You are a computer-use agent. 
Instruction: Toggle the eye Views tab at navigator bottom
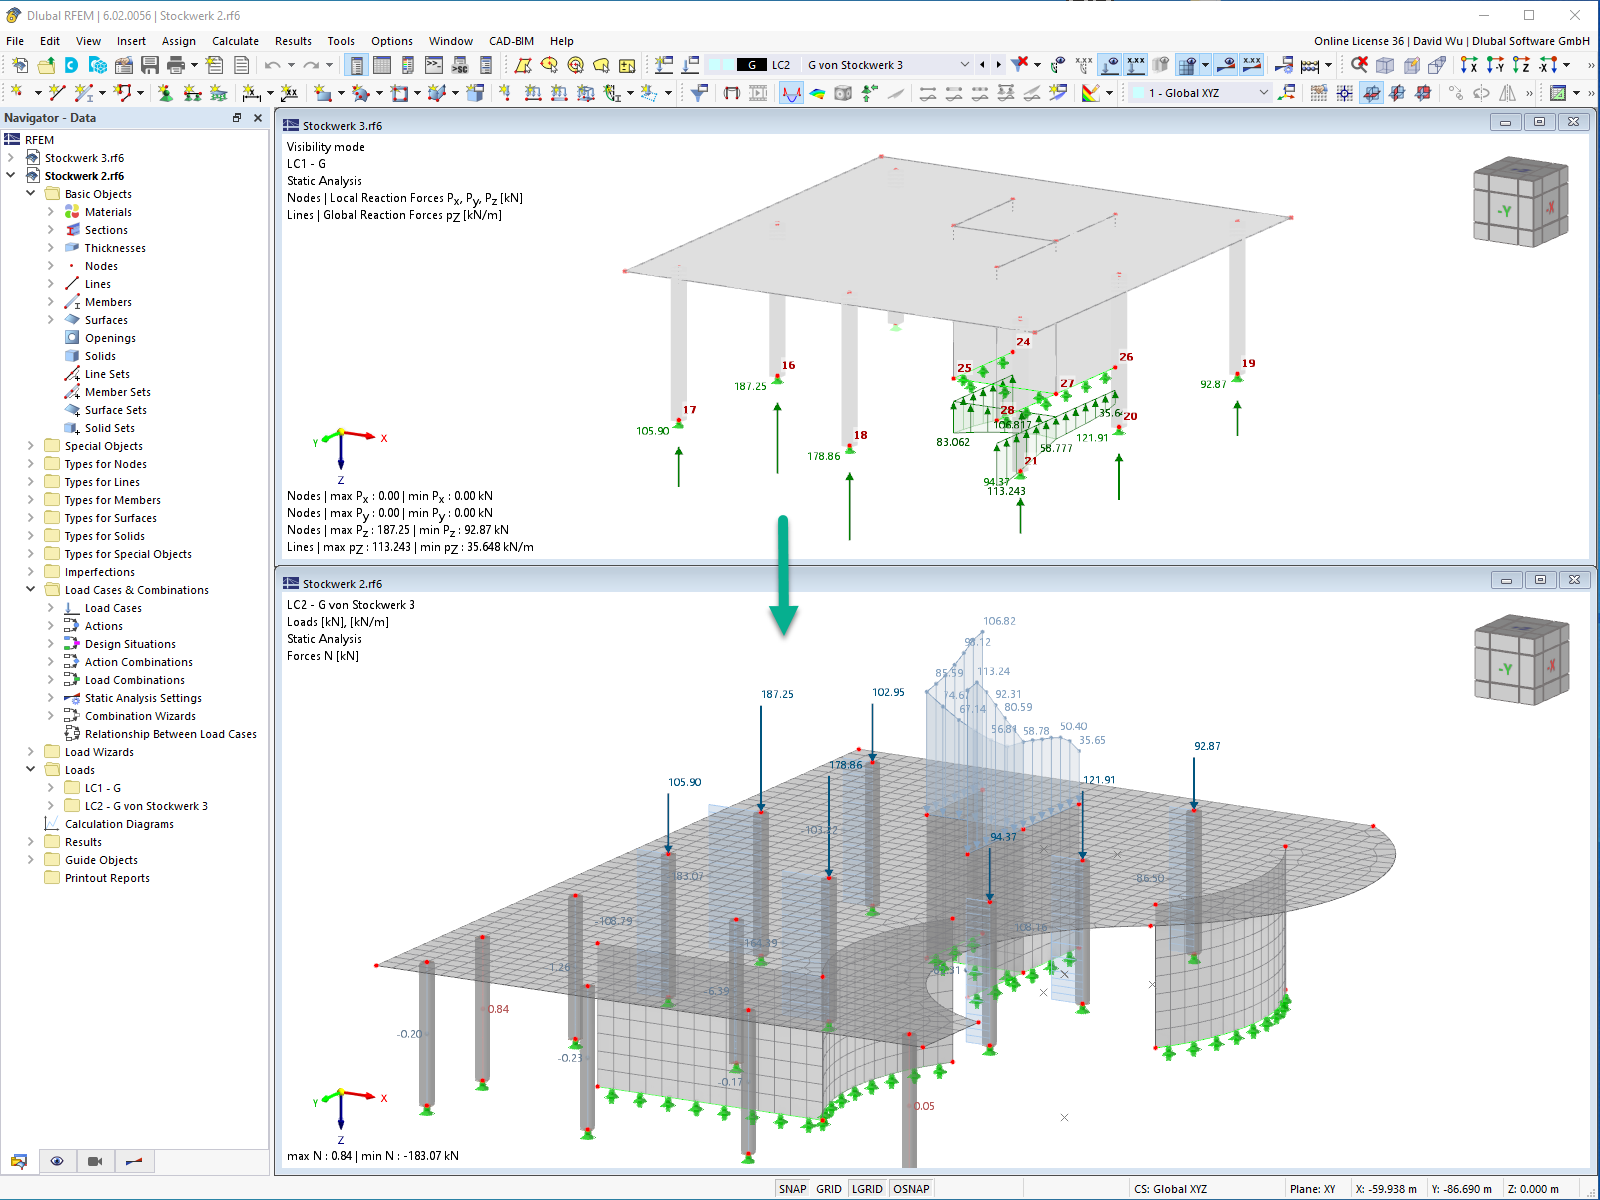[x=57, y=1161]
